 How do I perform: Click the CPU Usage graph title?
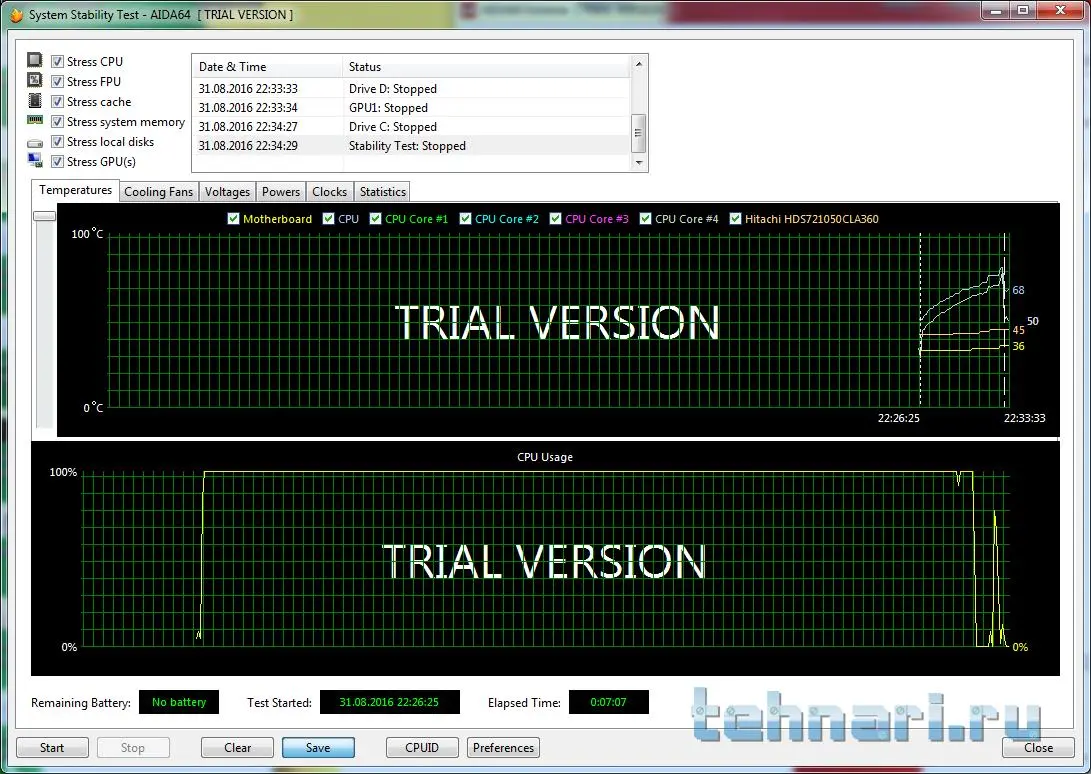(545, 457)
